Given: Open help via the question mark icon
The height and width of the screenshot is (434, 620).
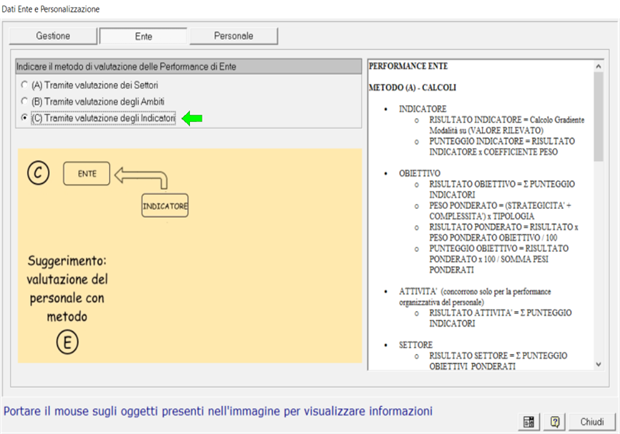Looking at the screenshot, I should (554, 422).
